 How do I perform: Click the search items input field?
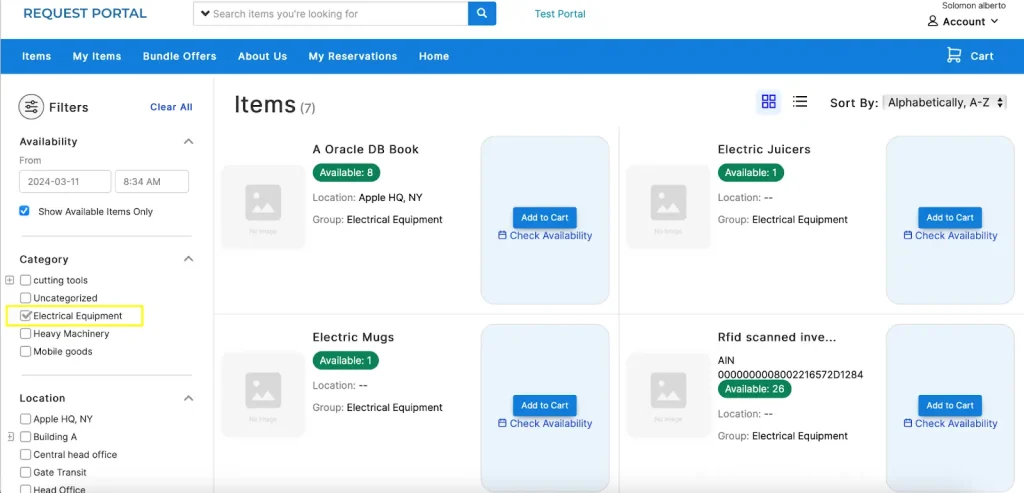tap(338, 14)
